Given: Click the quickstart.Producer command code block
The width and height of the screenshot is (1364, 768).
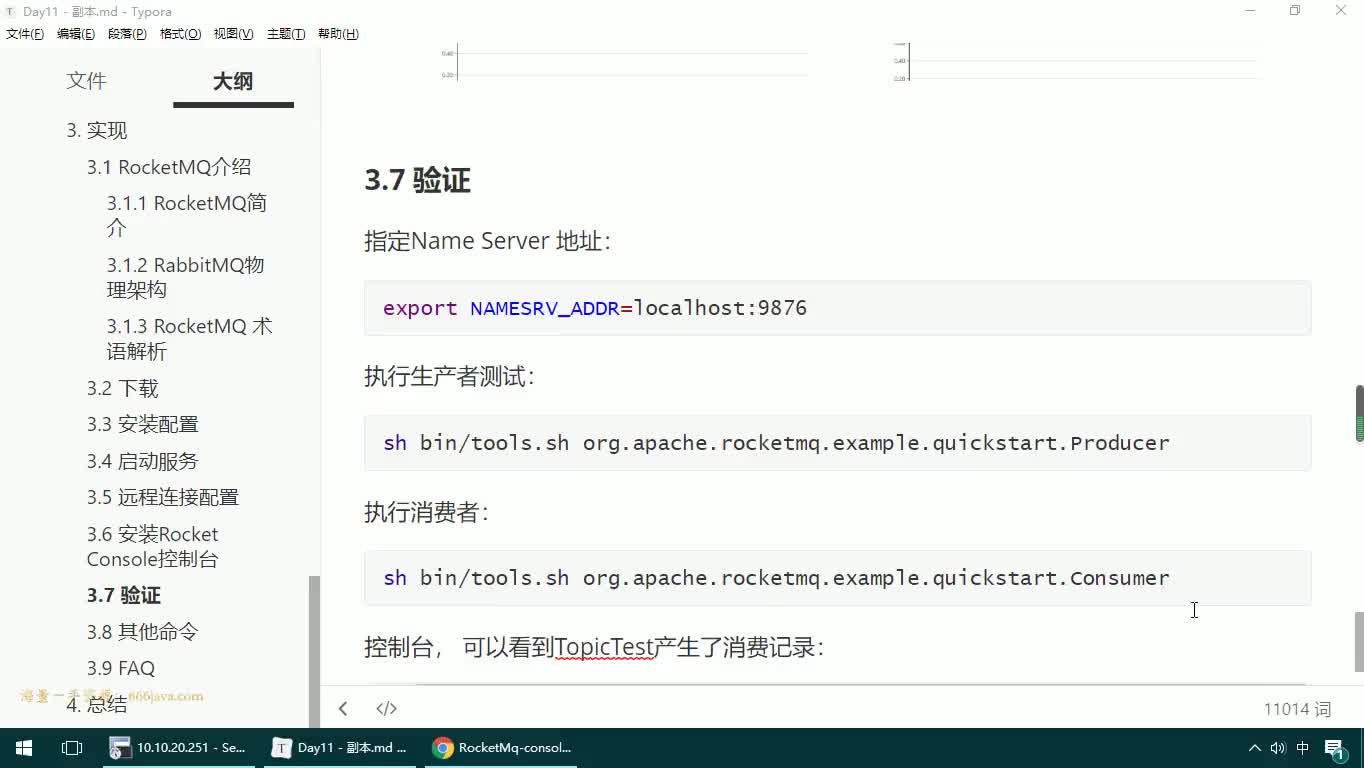Looking at the screenshot, I should click(838, 443).
